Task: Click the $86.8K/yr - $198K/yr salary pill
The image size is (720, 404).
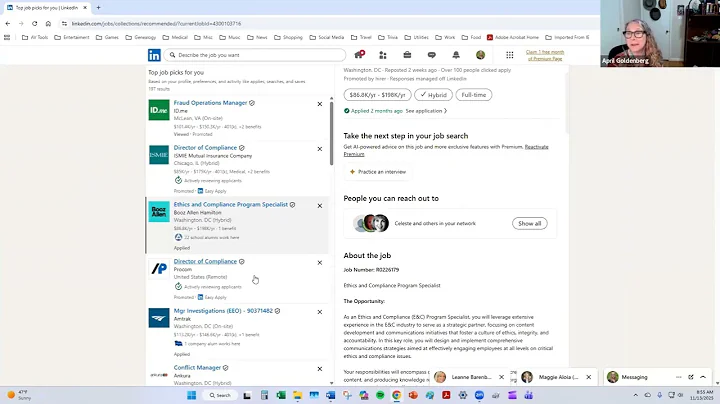Action: (377, 95)
